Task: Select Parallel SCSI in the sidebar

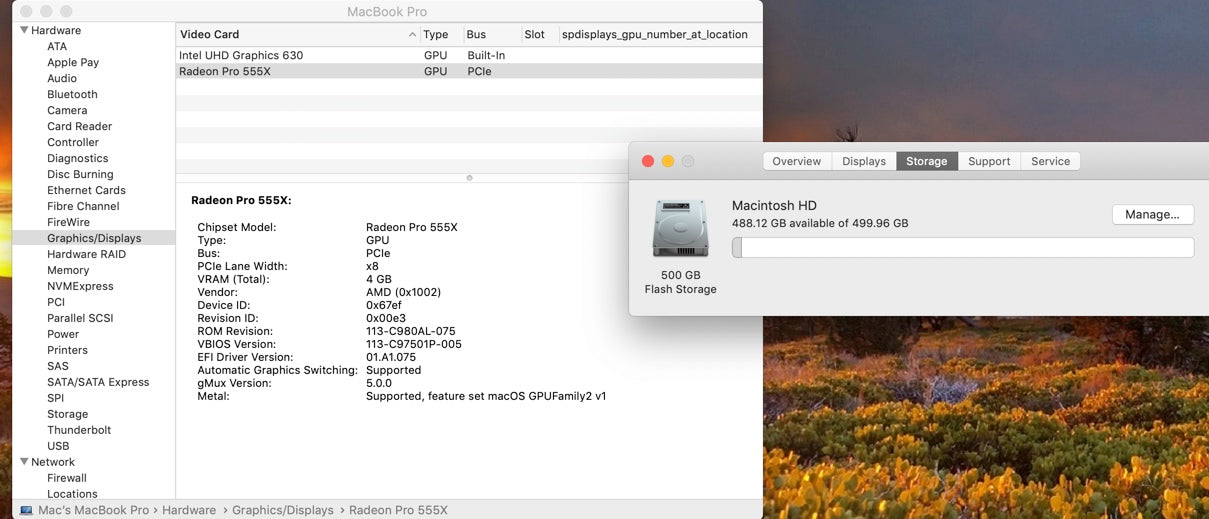Action: pyautogui.click(x=80, y=318)
